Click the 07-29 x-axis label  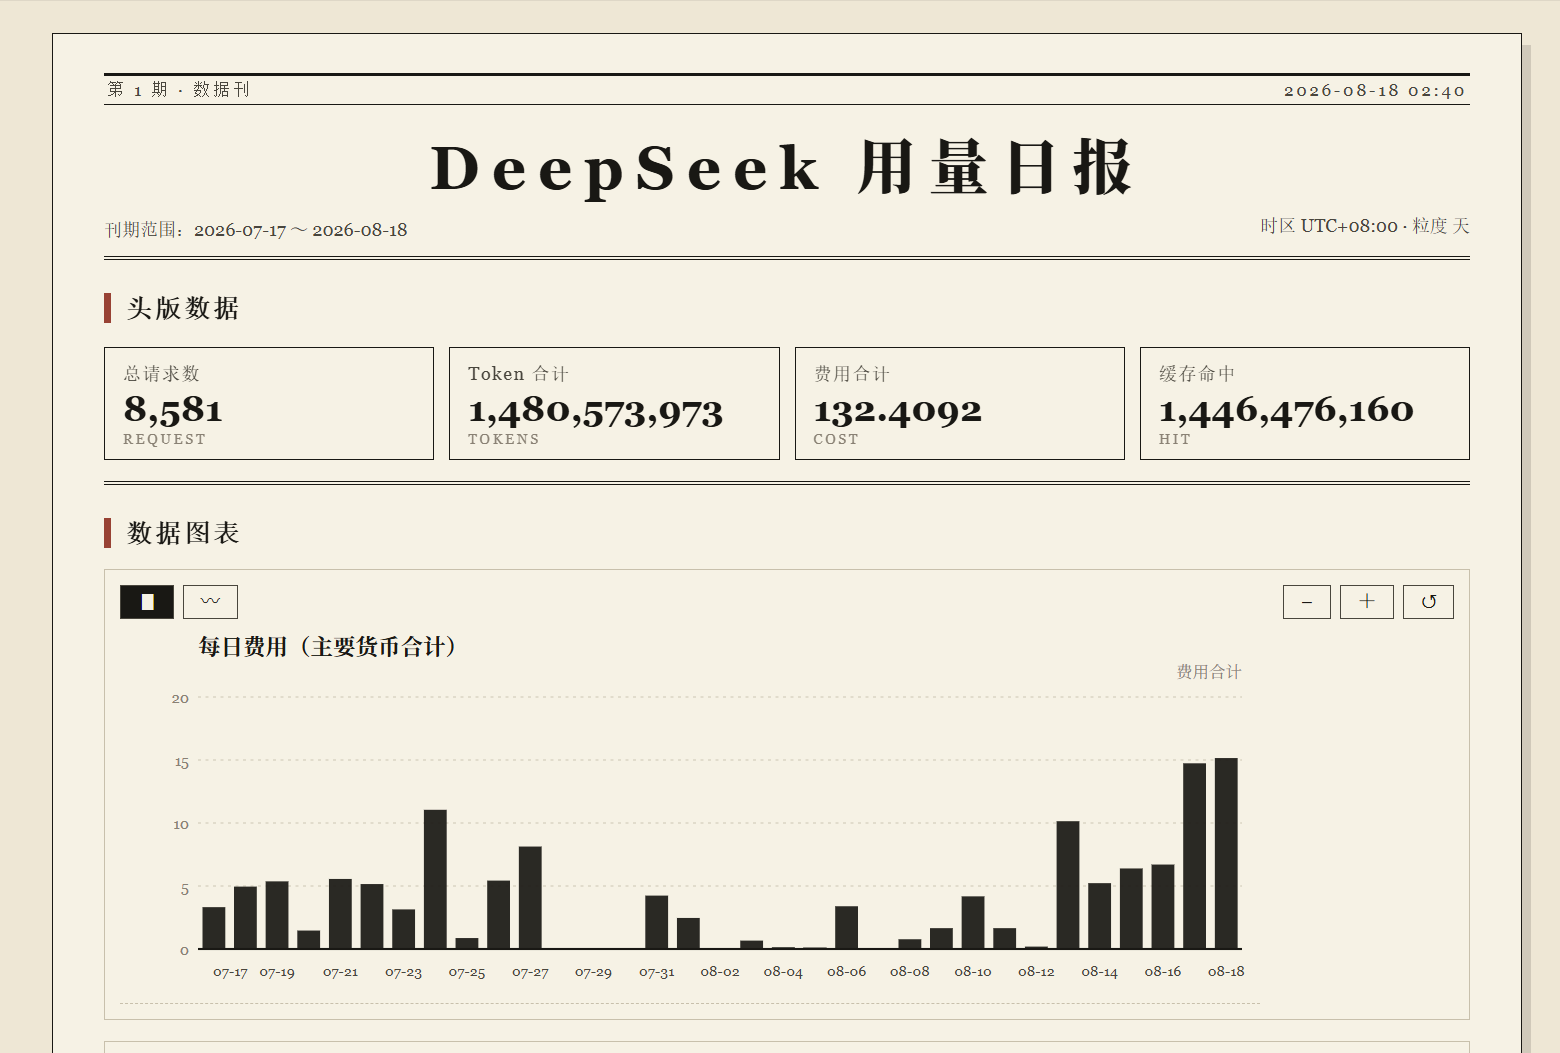[593, 972]
